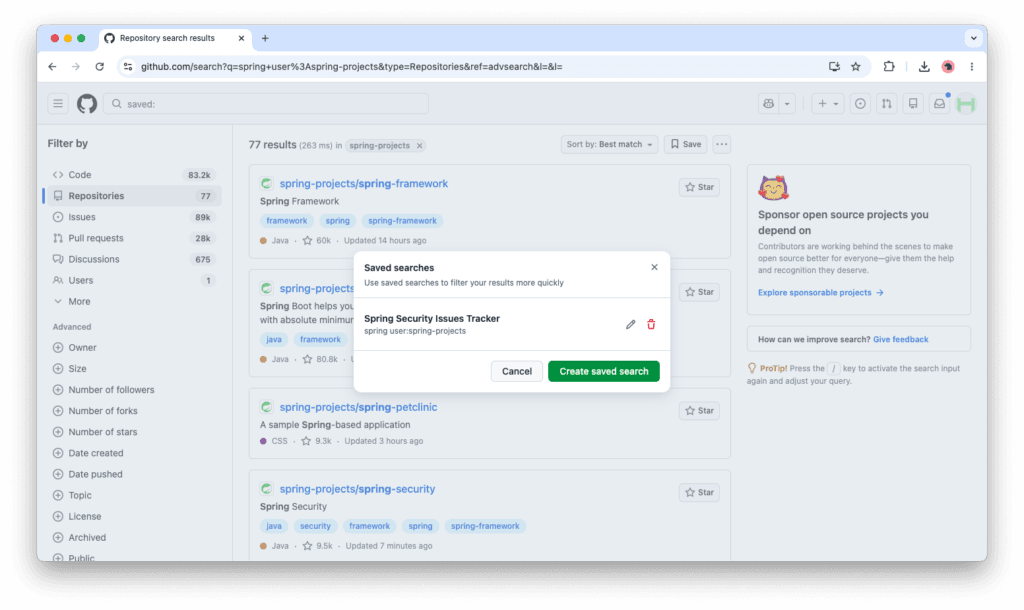Open the browser extensions puzzle icon
This screenshot has height=610, width=1024.
[x=889, y=67]
